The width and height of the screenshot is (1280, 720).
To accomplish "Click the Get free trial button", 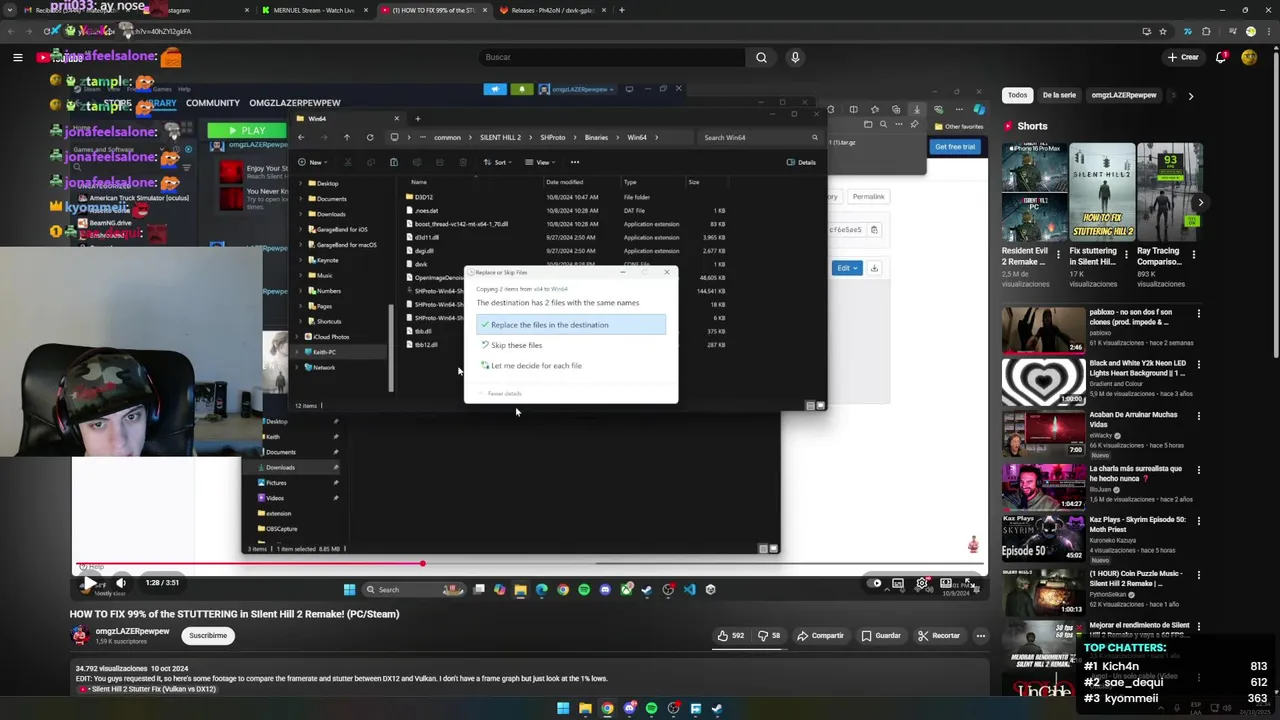I will pos(955,147).
